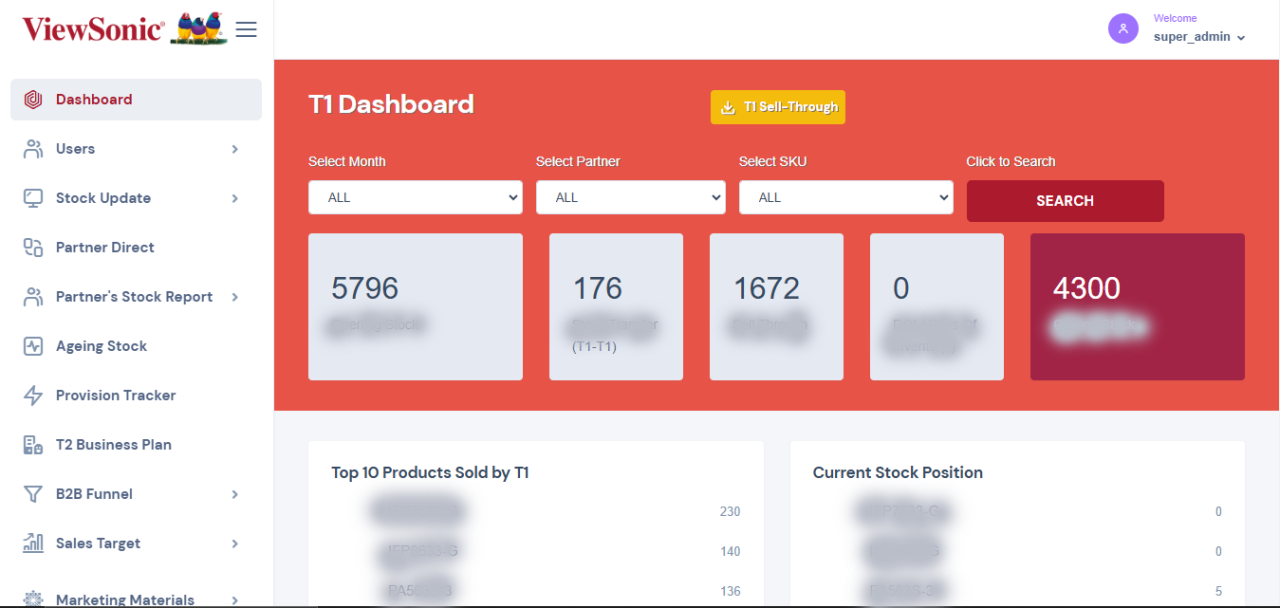Open the Select Month dropdown
Image resolution: width=1280 pixels, height=608 pixels.
[x=415, y=198]
